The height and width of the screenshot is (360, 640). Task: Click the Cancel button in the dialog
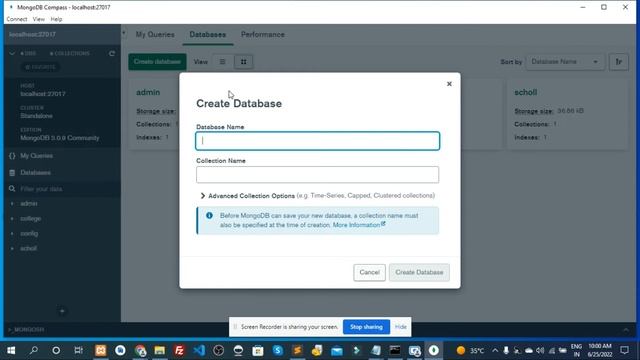[x=369, y=272]
